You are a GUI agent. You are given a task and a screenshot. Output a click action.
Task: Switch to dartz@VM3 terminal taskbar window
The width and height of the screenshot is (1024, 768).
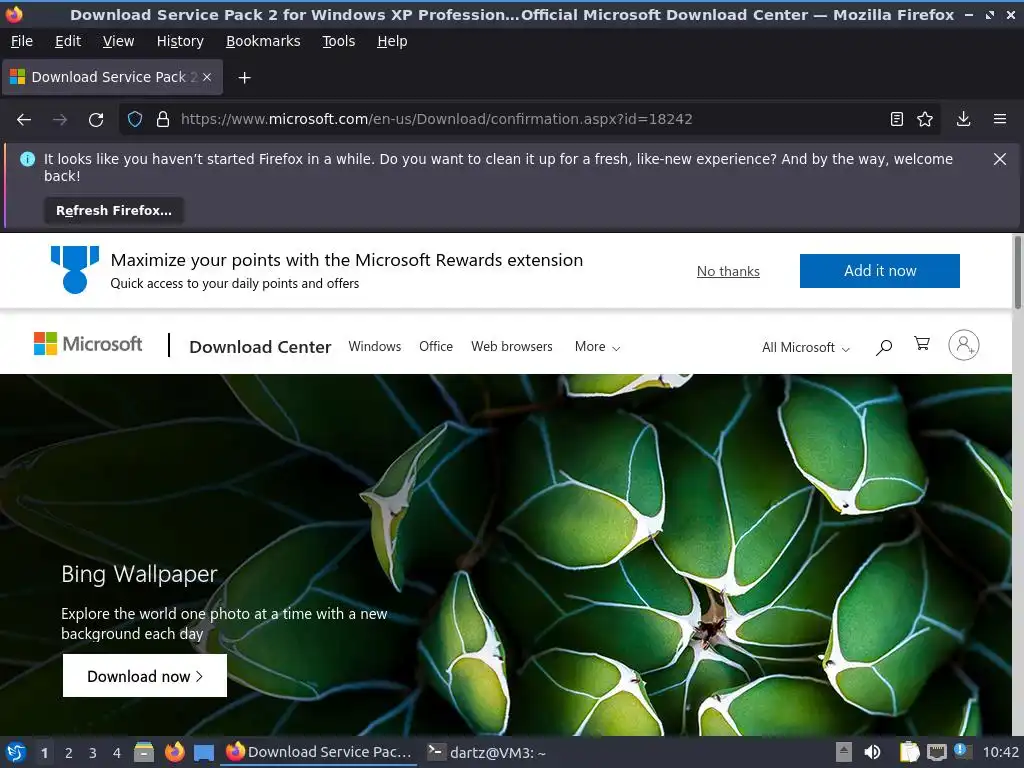coord(487,752)
